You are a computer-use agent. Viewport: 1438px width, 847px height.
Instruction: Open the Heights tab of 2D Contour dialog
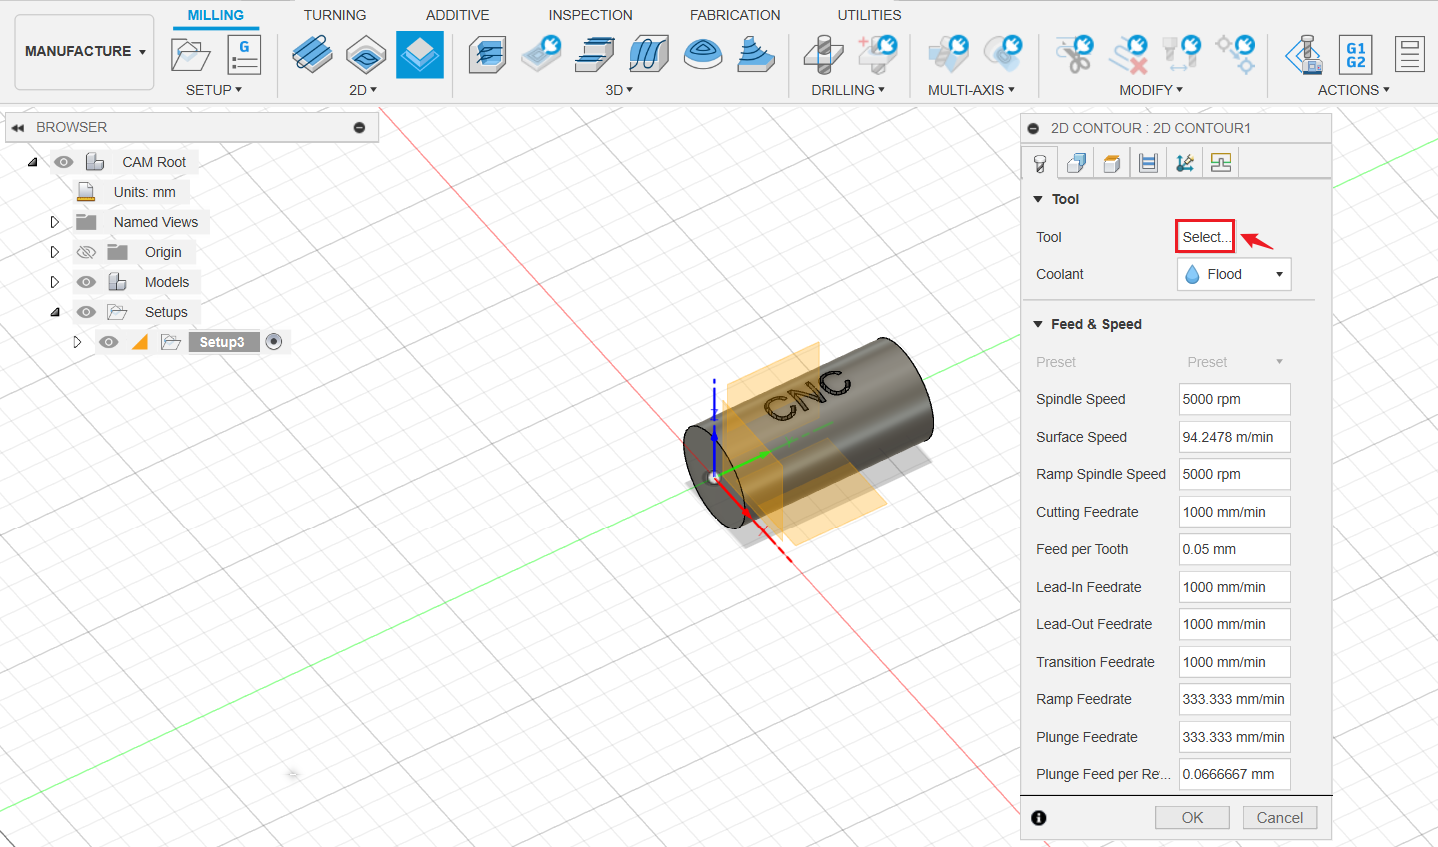point(1111,161)
